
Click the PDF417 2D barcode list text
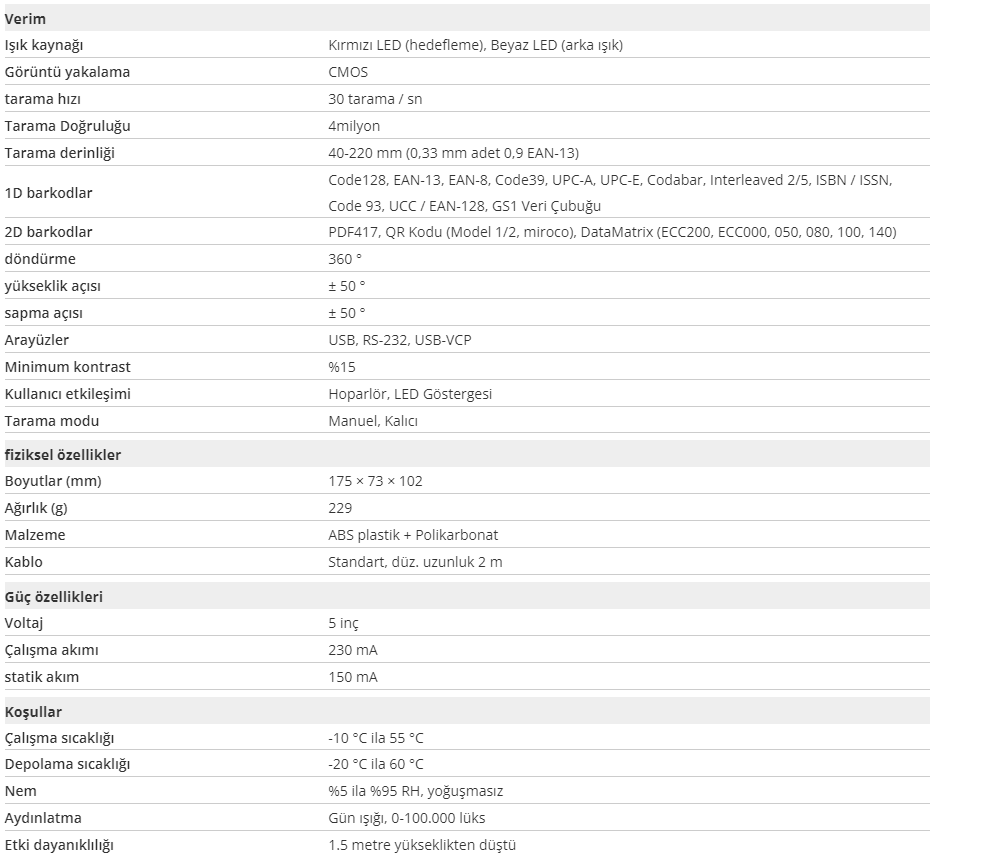612,232
